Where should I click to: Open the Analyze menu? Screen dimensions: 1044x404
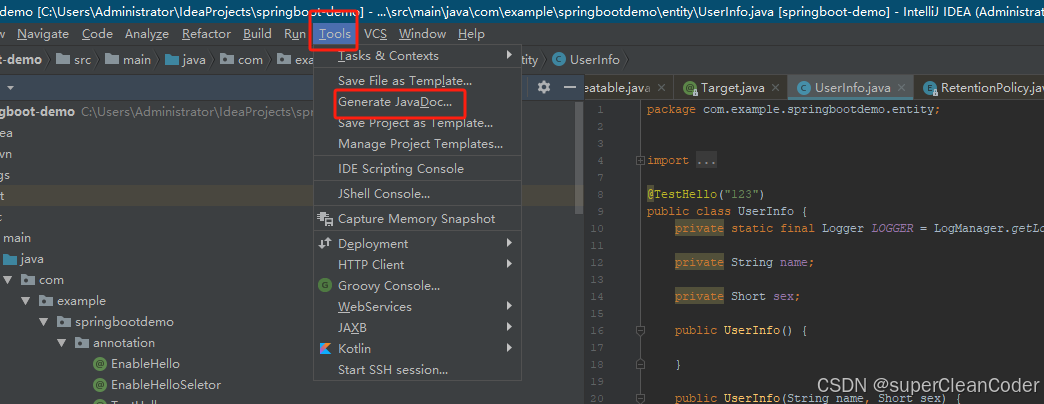click(147, 33)
